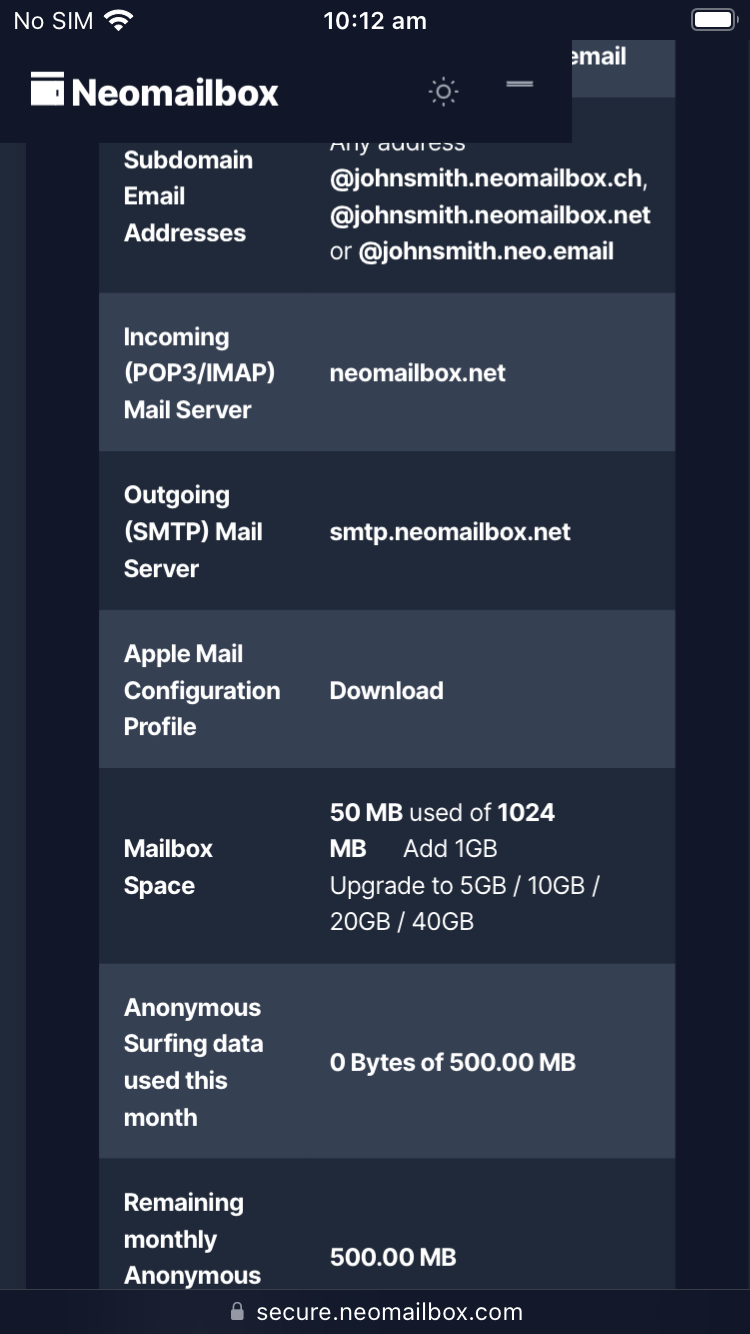Click smtp.neomailbox.net outgoing server value

coord(450,532)
